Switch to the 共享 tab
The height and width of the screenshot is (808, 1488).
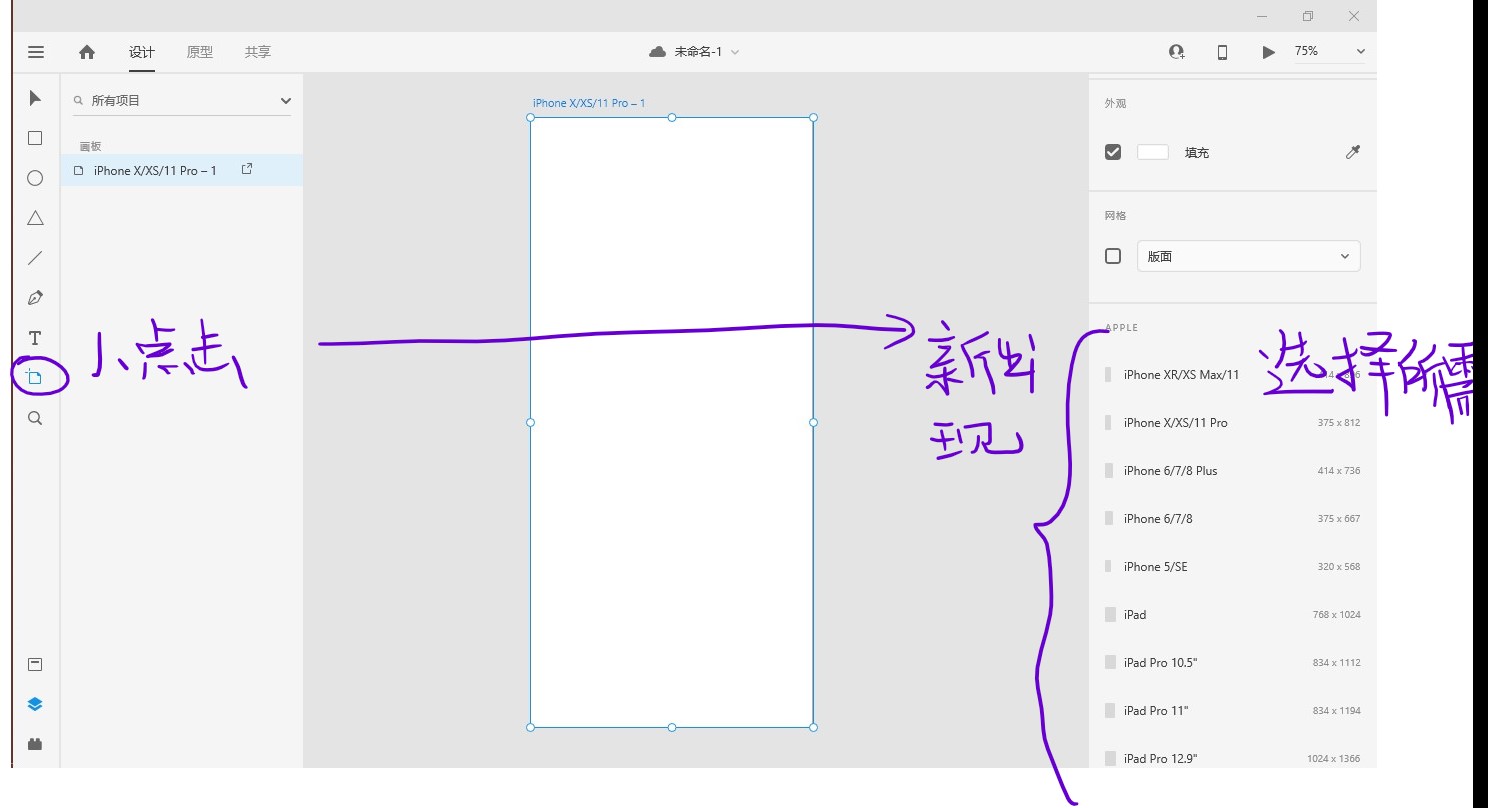coord(258,52)
